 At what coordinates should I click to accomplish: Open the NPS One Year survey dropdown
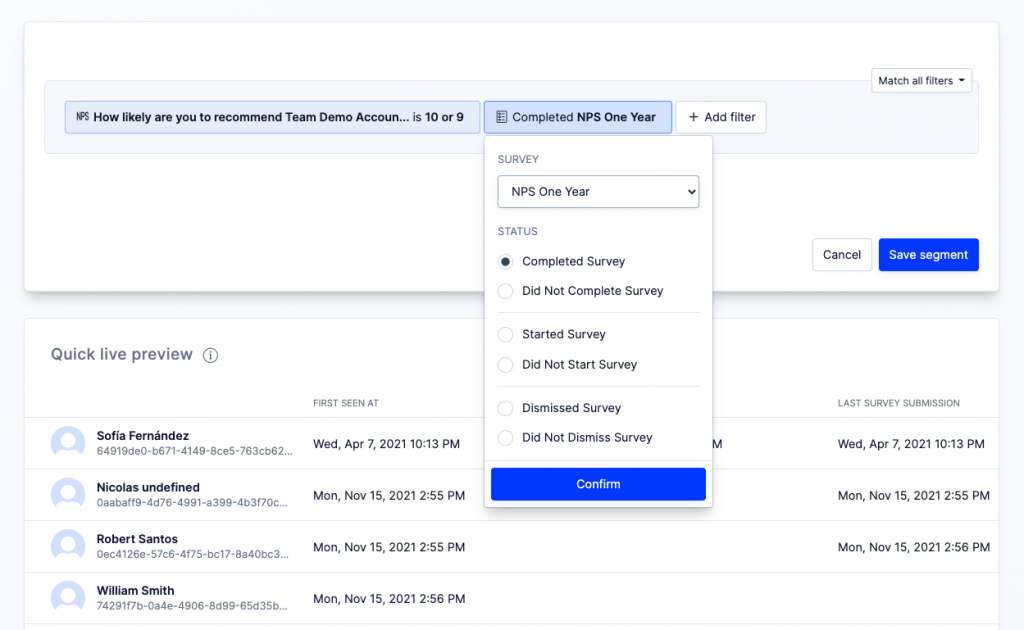[598, 191]
